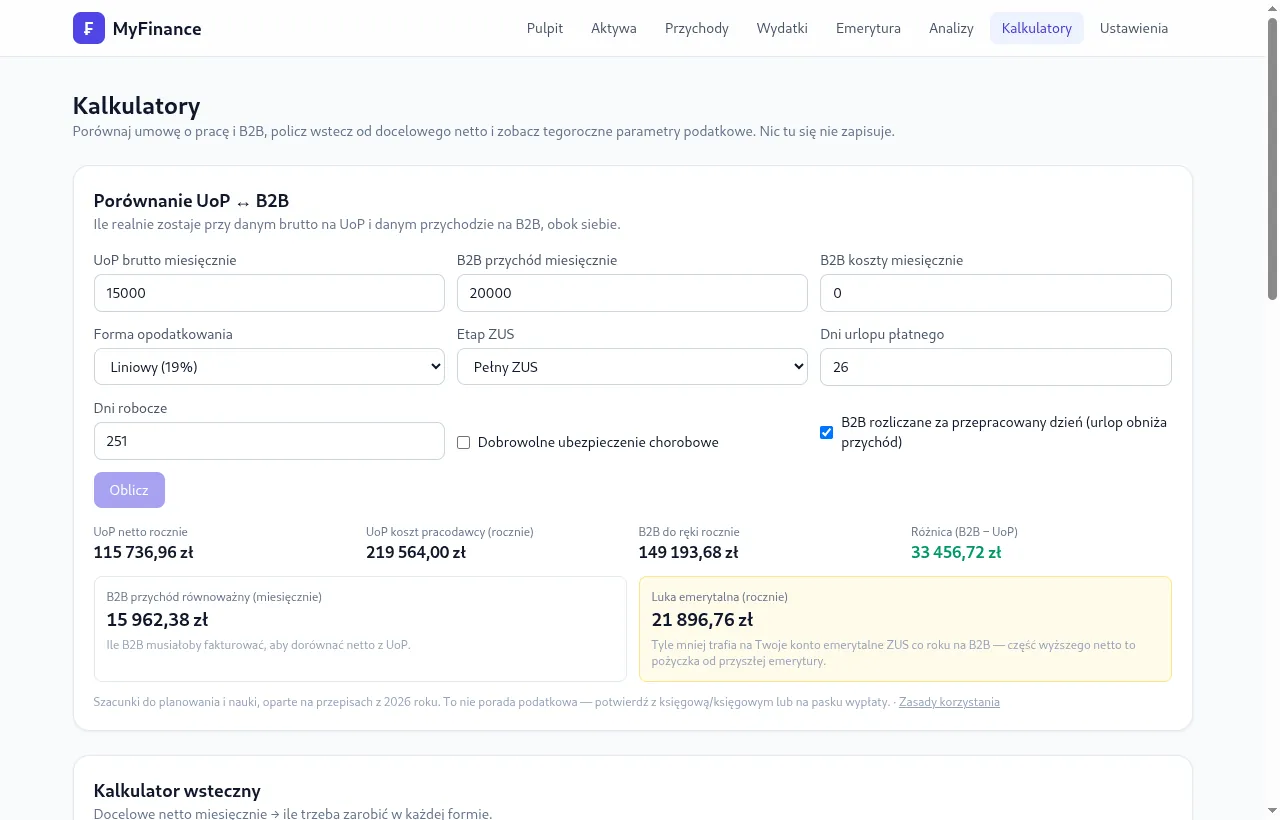Open the Pulpit section

pos(545,28)
